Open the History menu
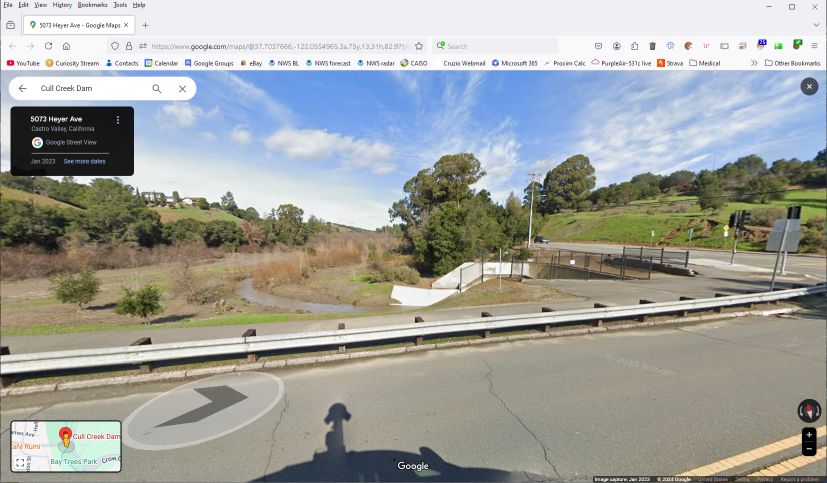The image size is (827, 483). 62,5
